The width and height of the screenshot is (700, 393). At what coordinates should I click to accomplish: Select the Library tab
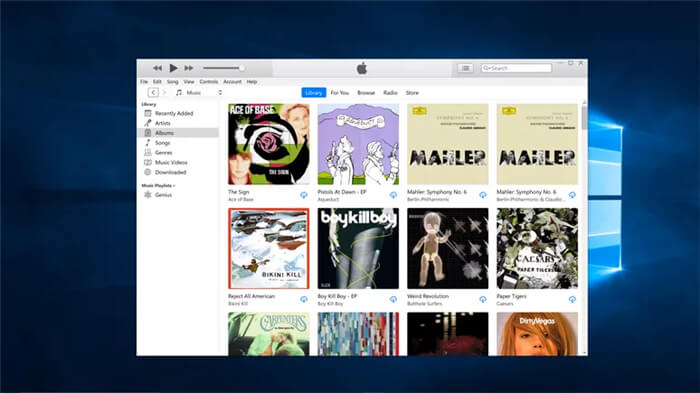314,92
